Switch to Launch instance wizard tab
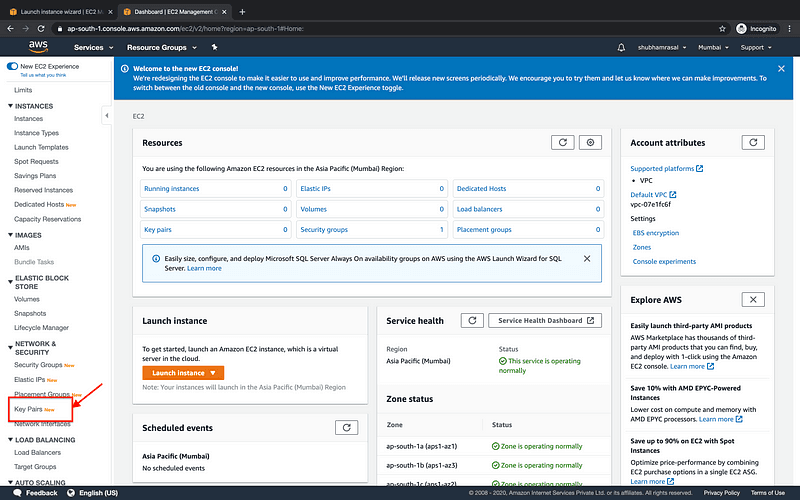This screenshot has width=800, height=500. point(60,12)
